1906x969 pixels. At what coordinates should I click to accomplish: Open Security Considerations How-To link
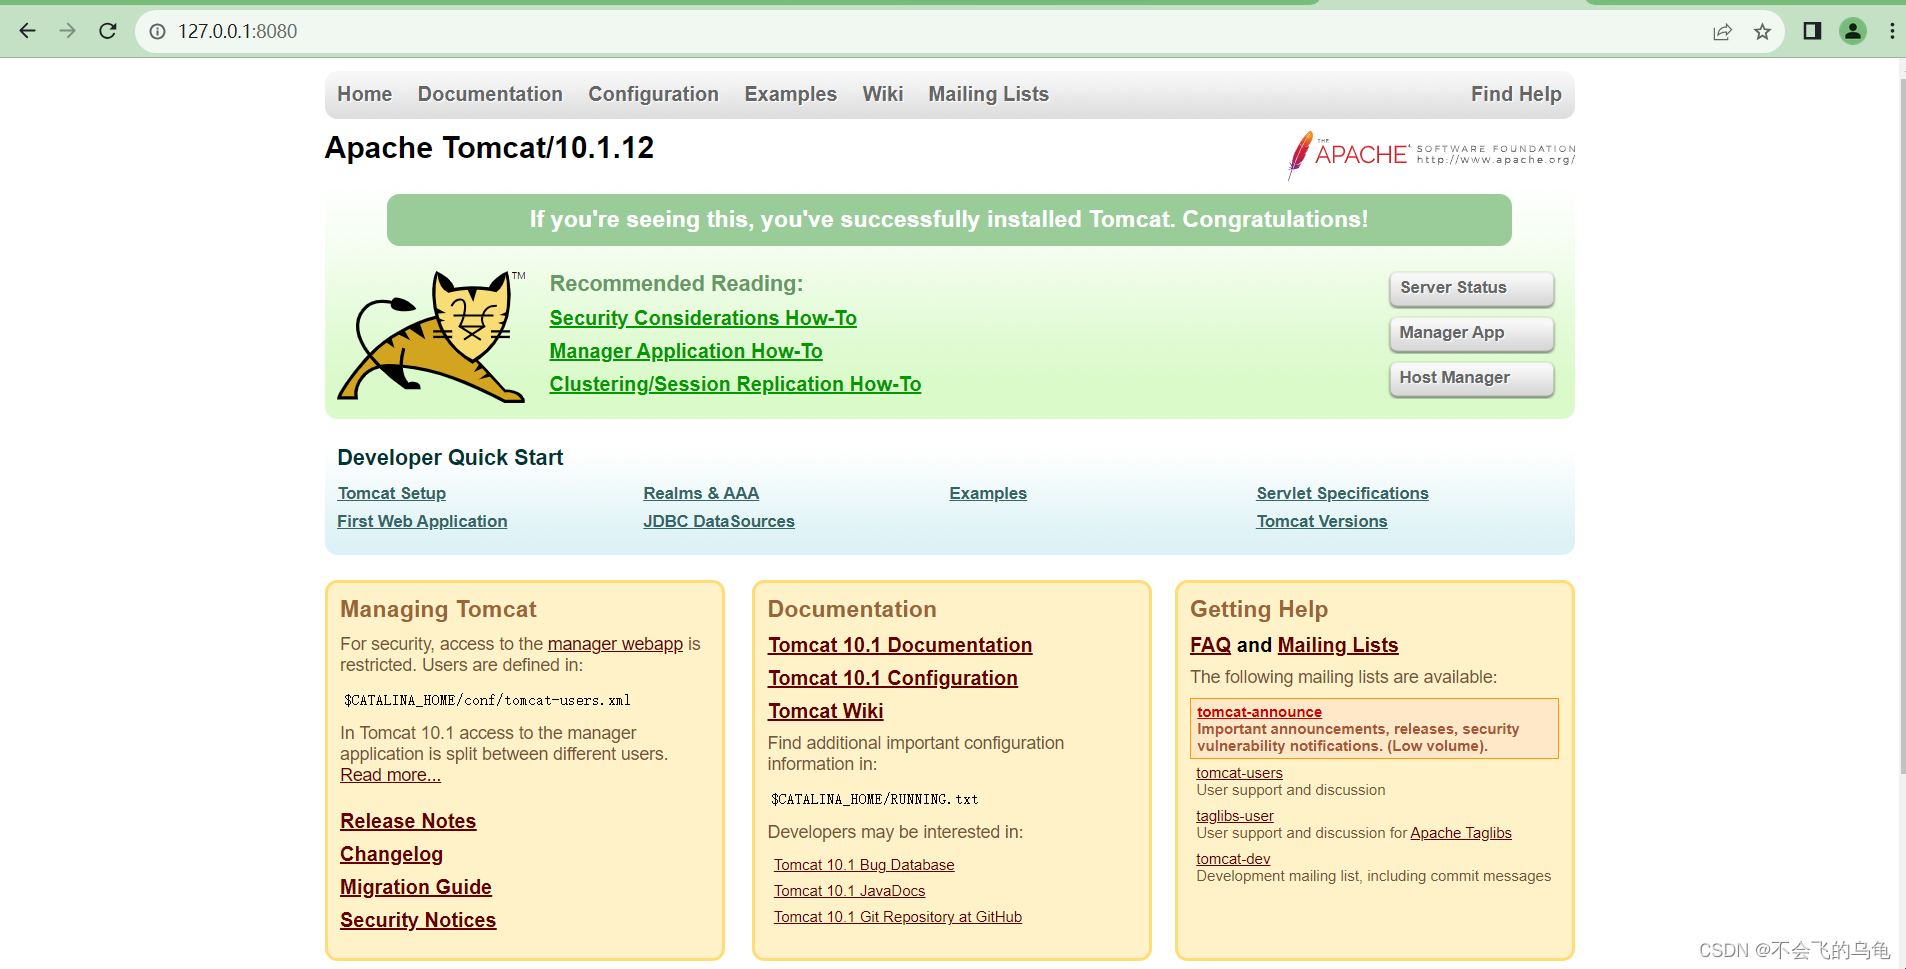[703, 318]
